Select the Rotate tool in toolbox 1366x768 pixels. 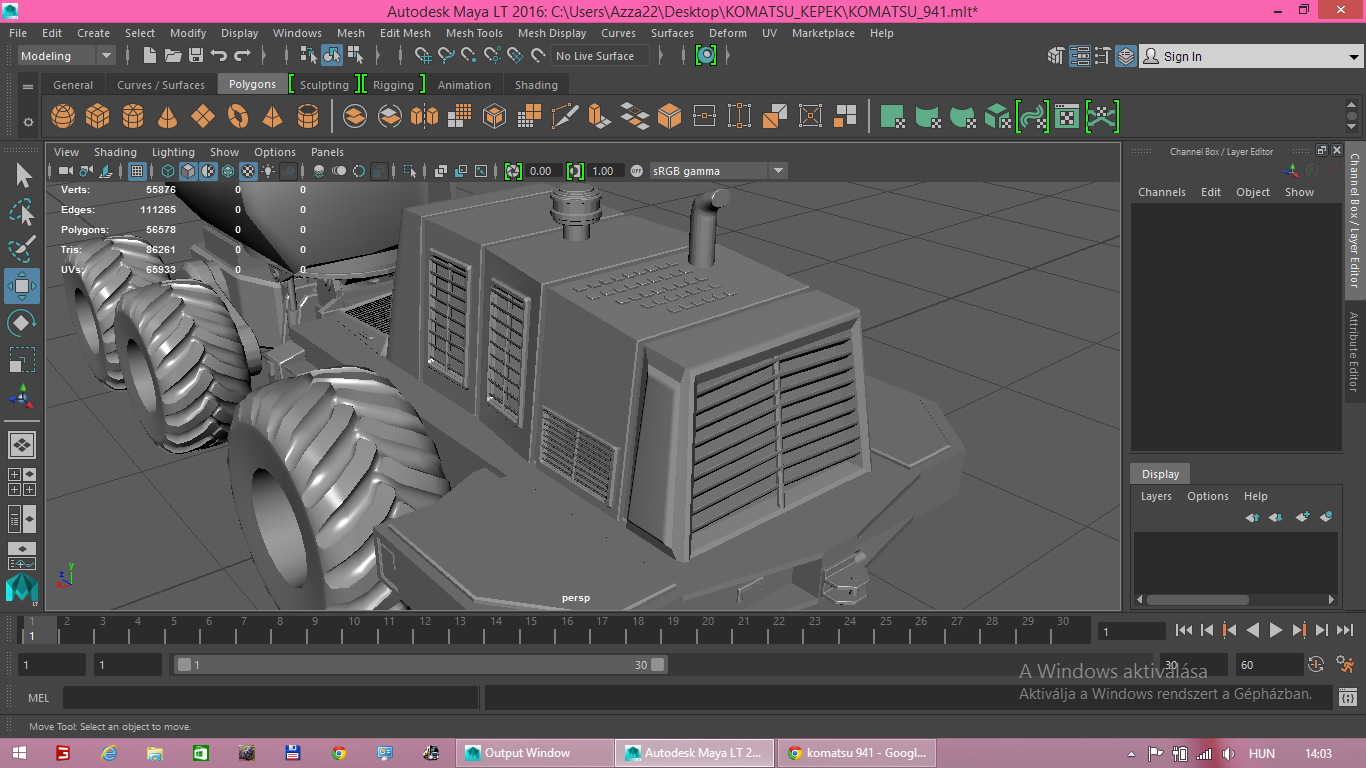click(x=22, y=323)
